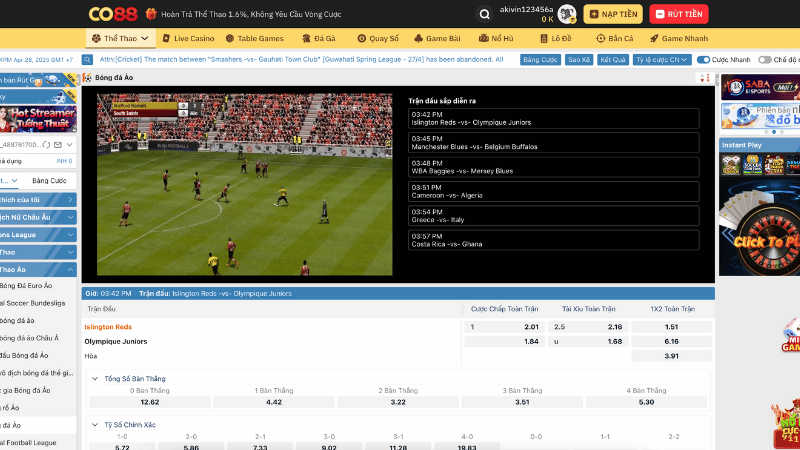Open the SABA Esports banner
Image resolution: width=800 pixels, height=450 pixels.
point(760,87)
